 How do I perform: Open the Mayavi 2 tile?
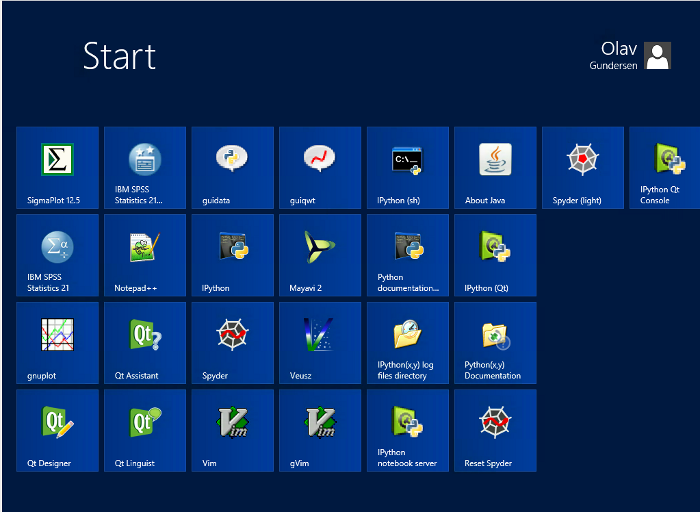pos(320,255)
